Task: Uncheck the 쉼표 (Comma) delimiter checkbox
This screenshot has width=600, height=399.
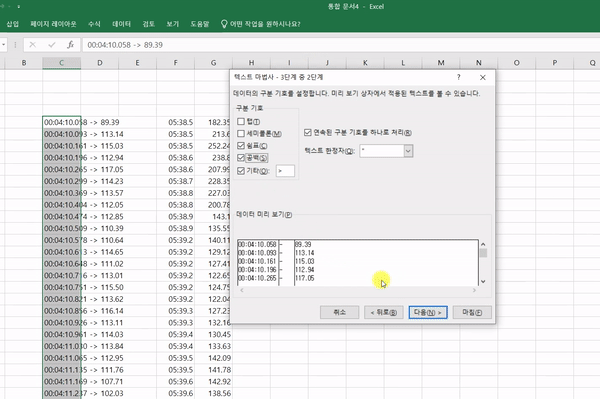Action: pyautogui.click(x=241, y=146)
